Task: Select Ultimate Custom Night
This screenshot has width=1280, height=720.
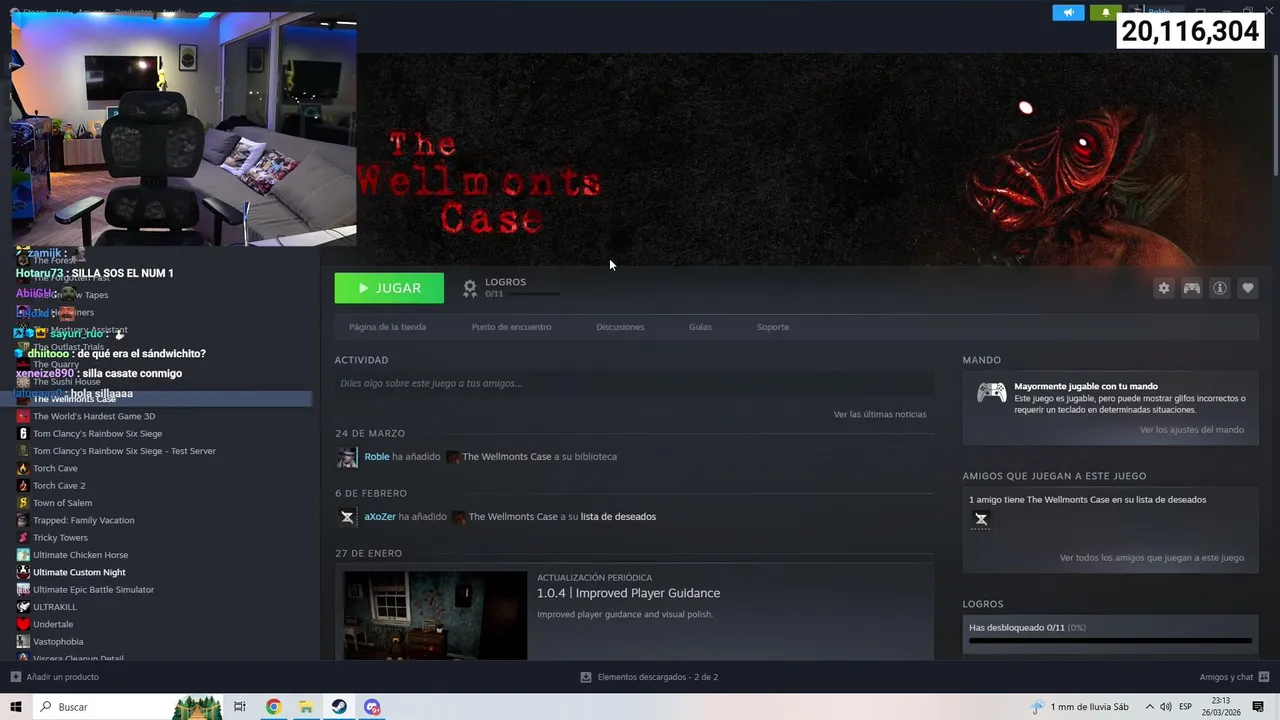Action: click(x=79, y=572)
